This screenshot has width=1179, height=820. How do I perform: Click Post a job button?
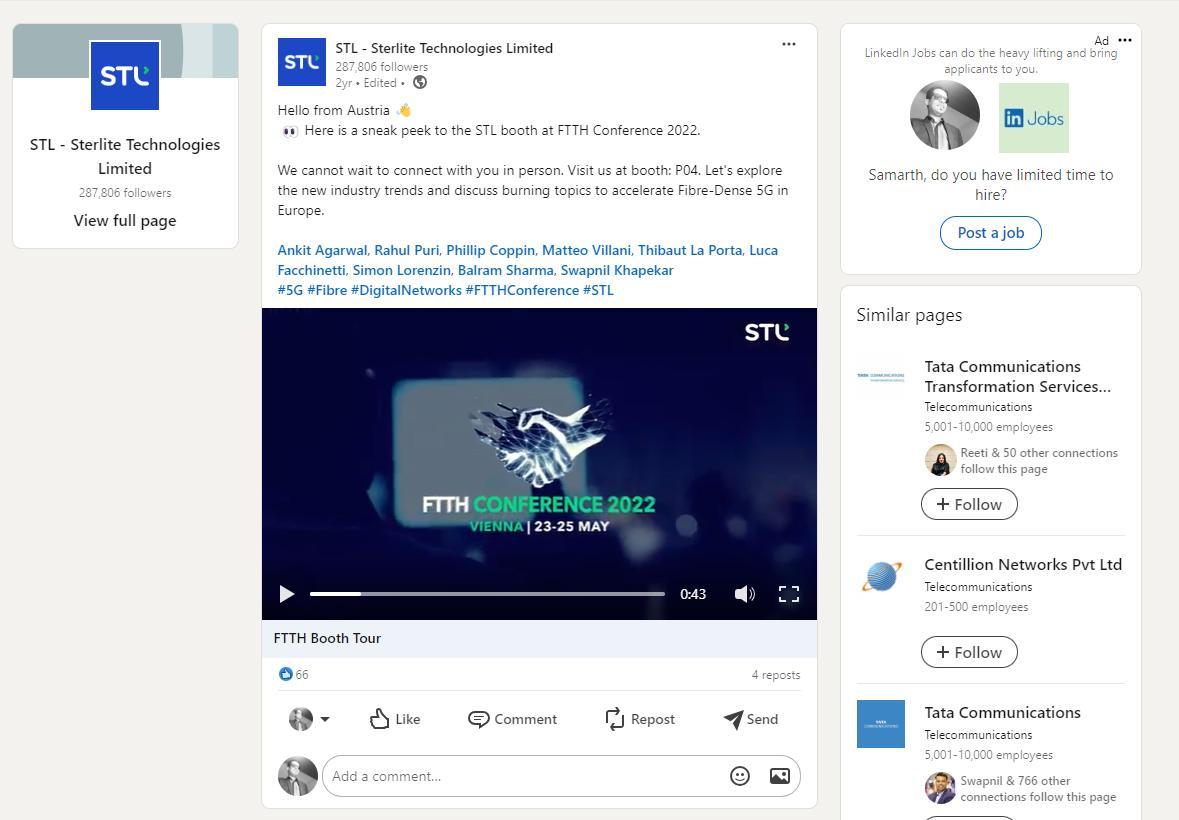click(x=991, y=233)
